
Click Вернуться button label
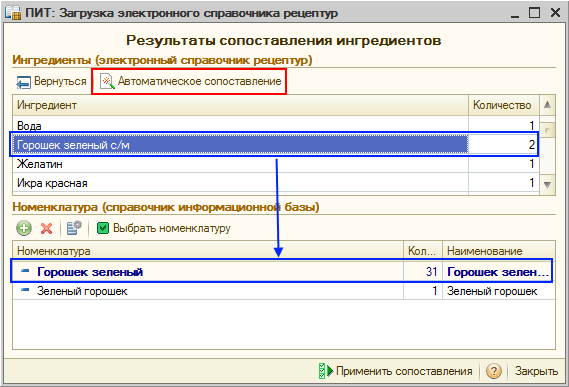(60, 81)
